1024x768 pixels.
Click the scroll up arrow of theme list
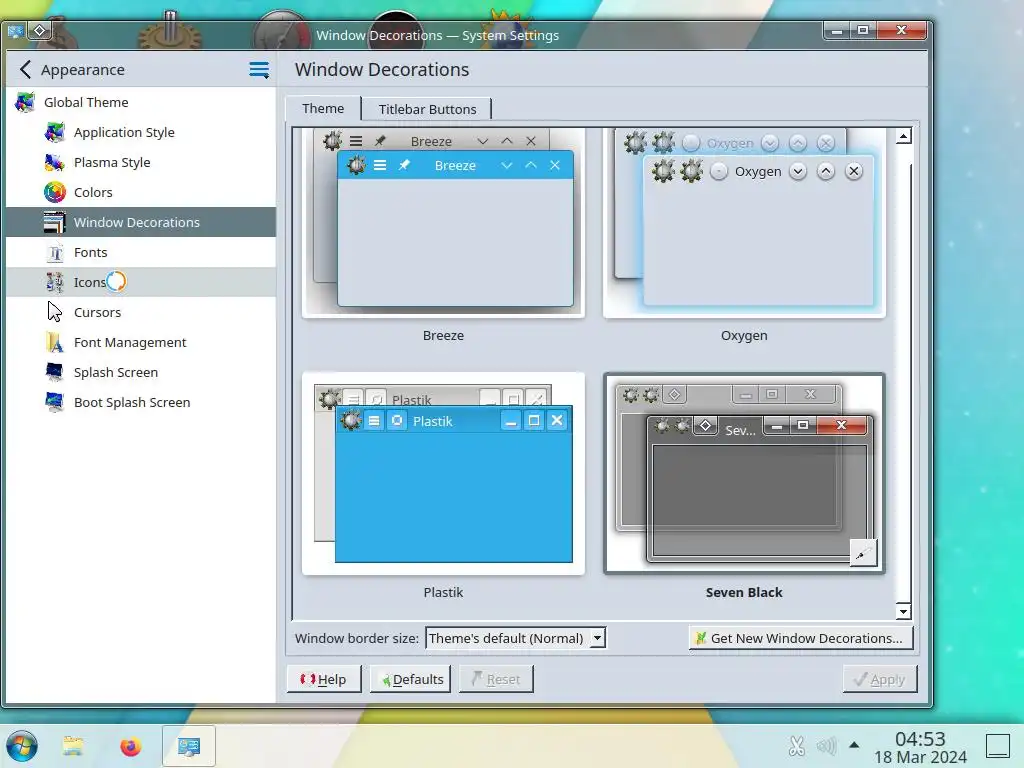pyautogui.click(x=903, y=136)
